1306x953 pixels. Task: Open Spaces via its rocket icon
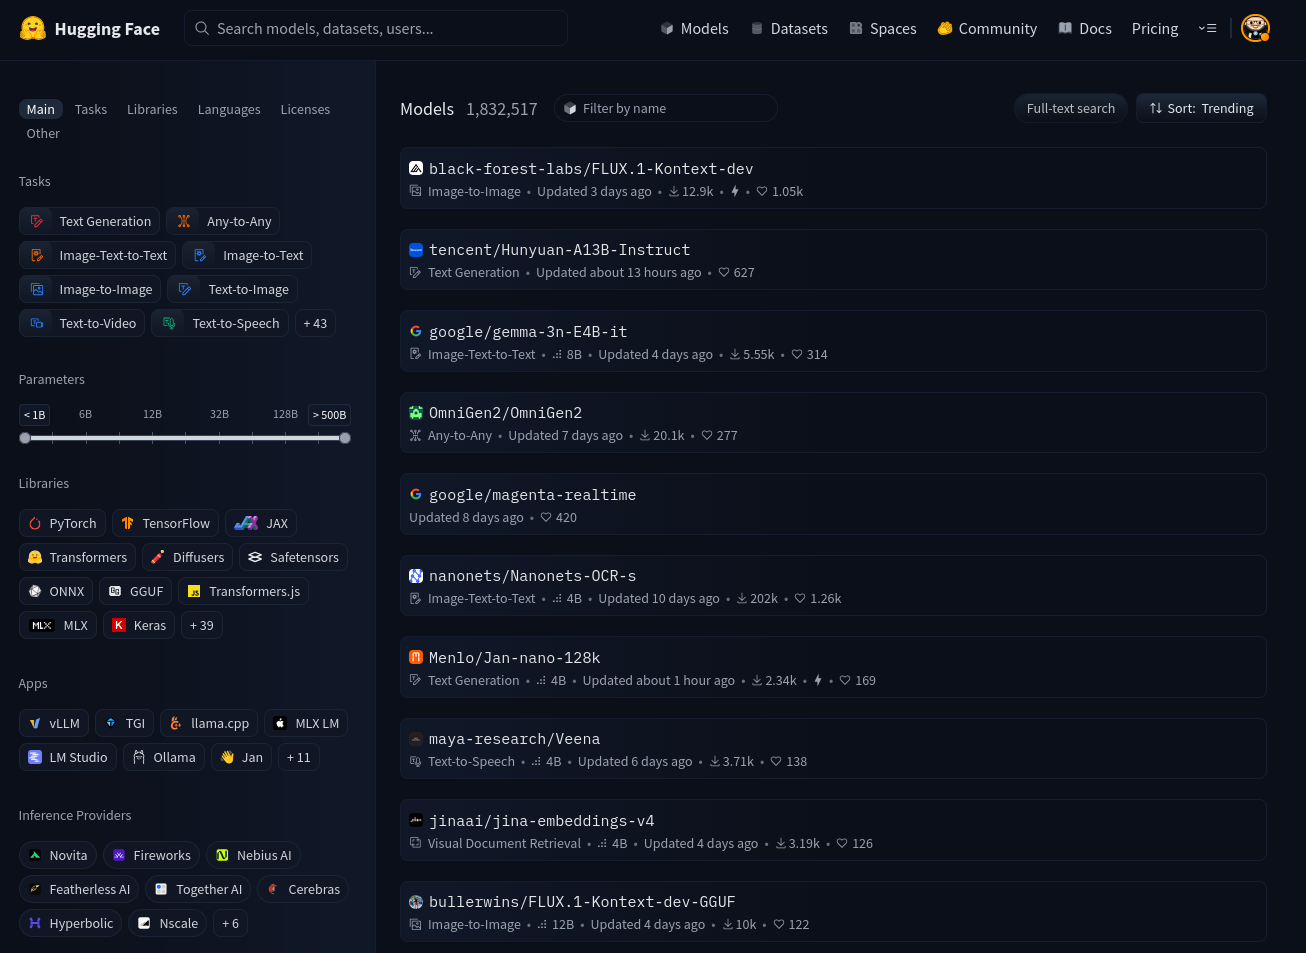coord(856,28)
